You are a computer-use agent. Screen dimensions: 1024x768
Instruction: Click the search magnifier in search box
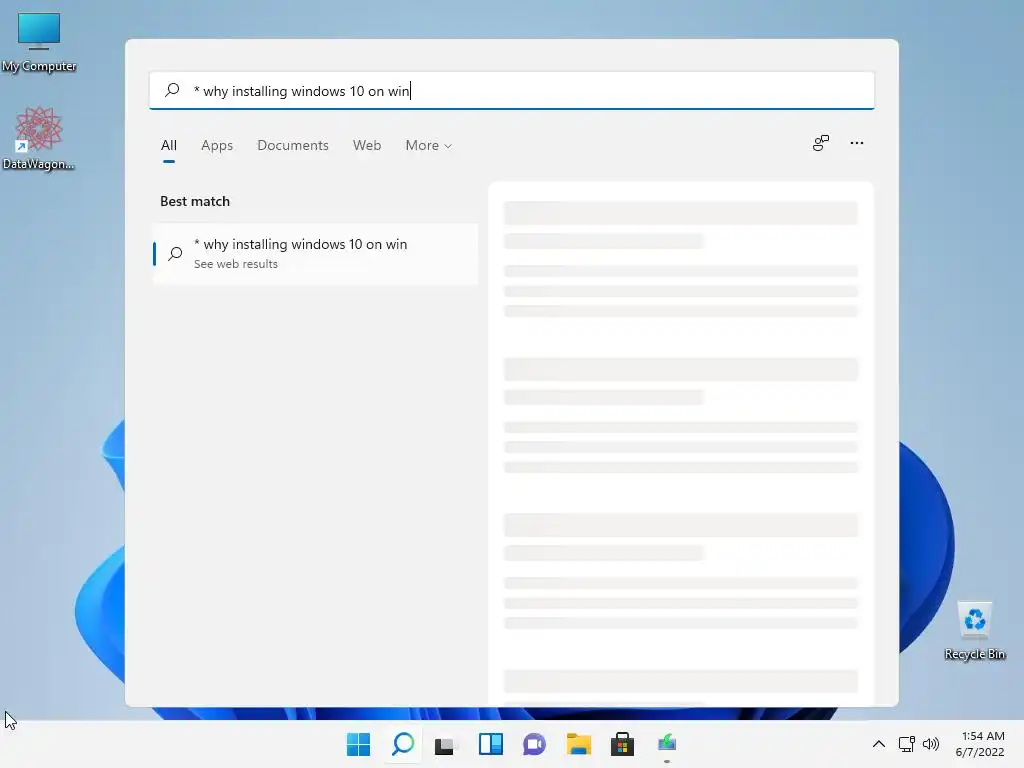[x=172, y=90]
